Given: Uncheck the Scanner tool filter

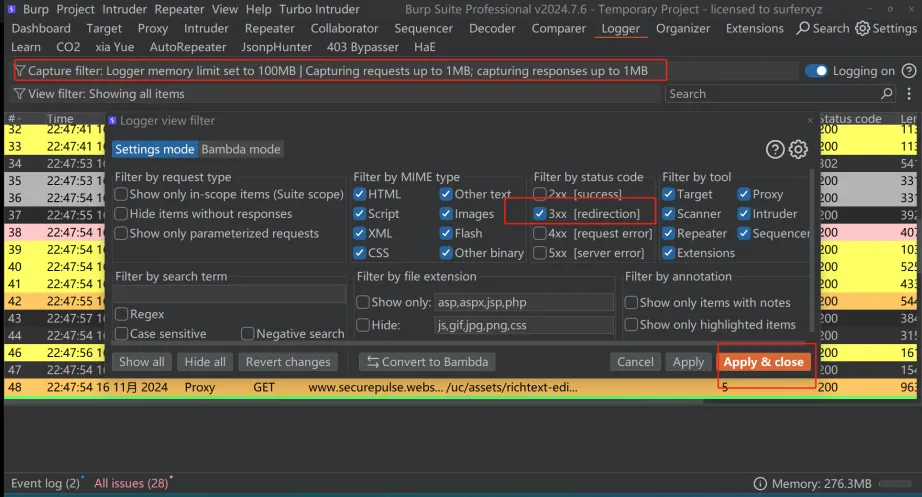Looking at the screenshot, I should point(669,214).
